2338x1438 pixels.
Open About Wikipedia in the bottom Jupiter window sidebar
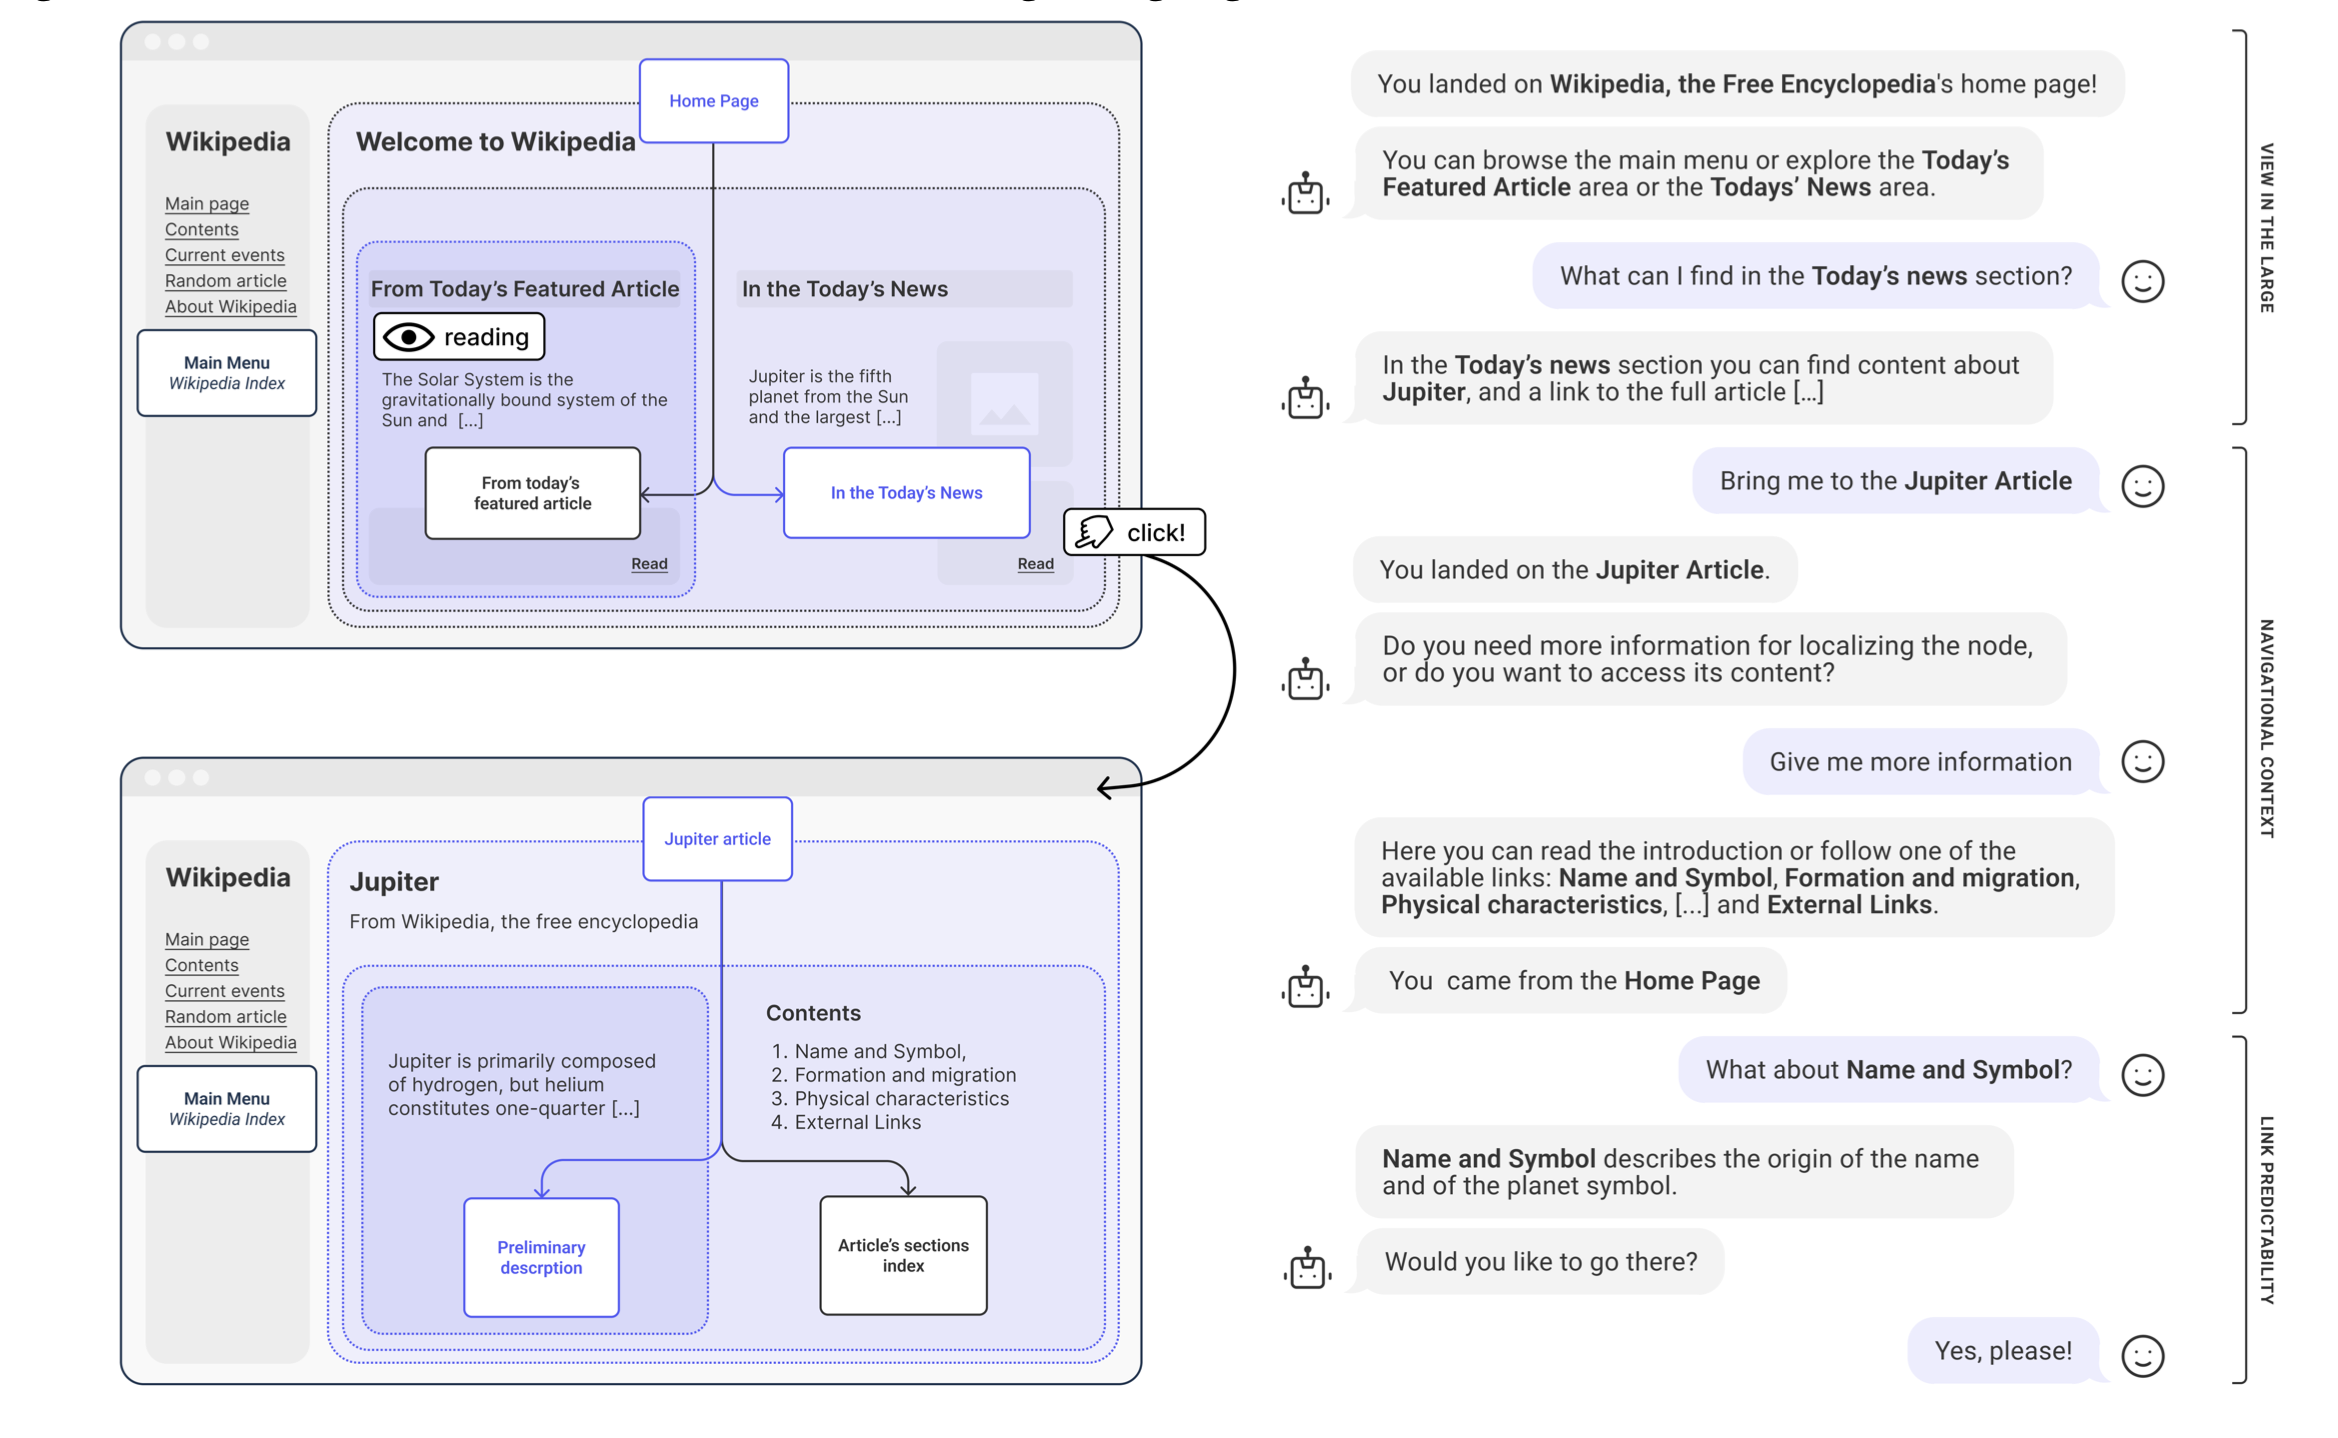tap(231, 1043)
